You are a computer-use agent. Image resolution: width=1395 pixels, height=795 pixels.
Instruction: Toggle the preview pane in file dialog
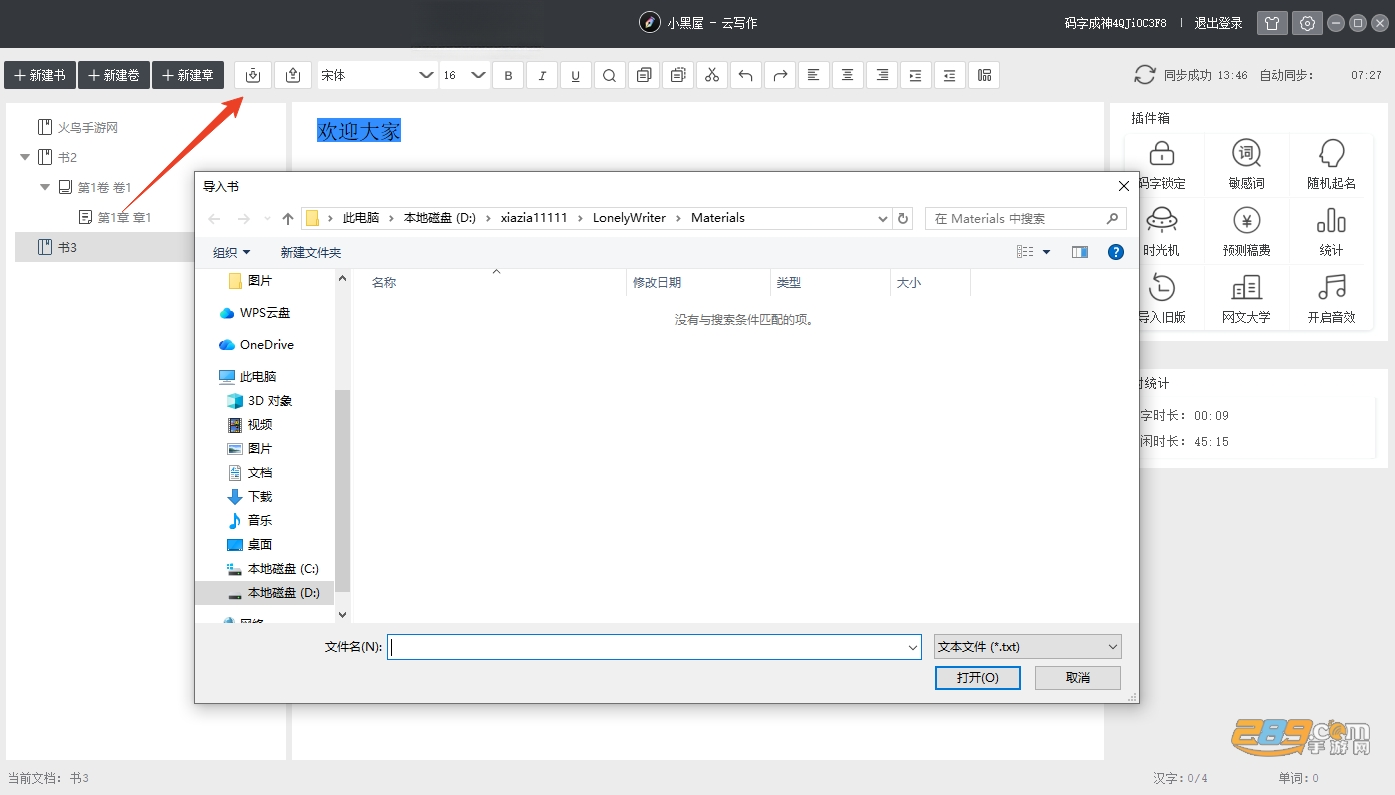[1079, 252]
